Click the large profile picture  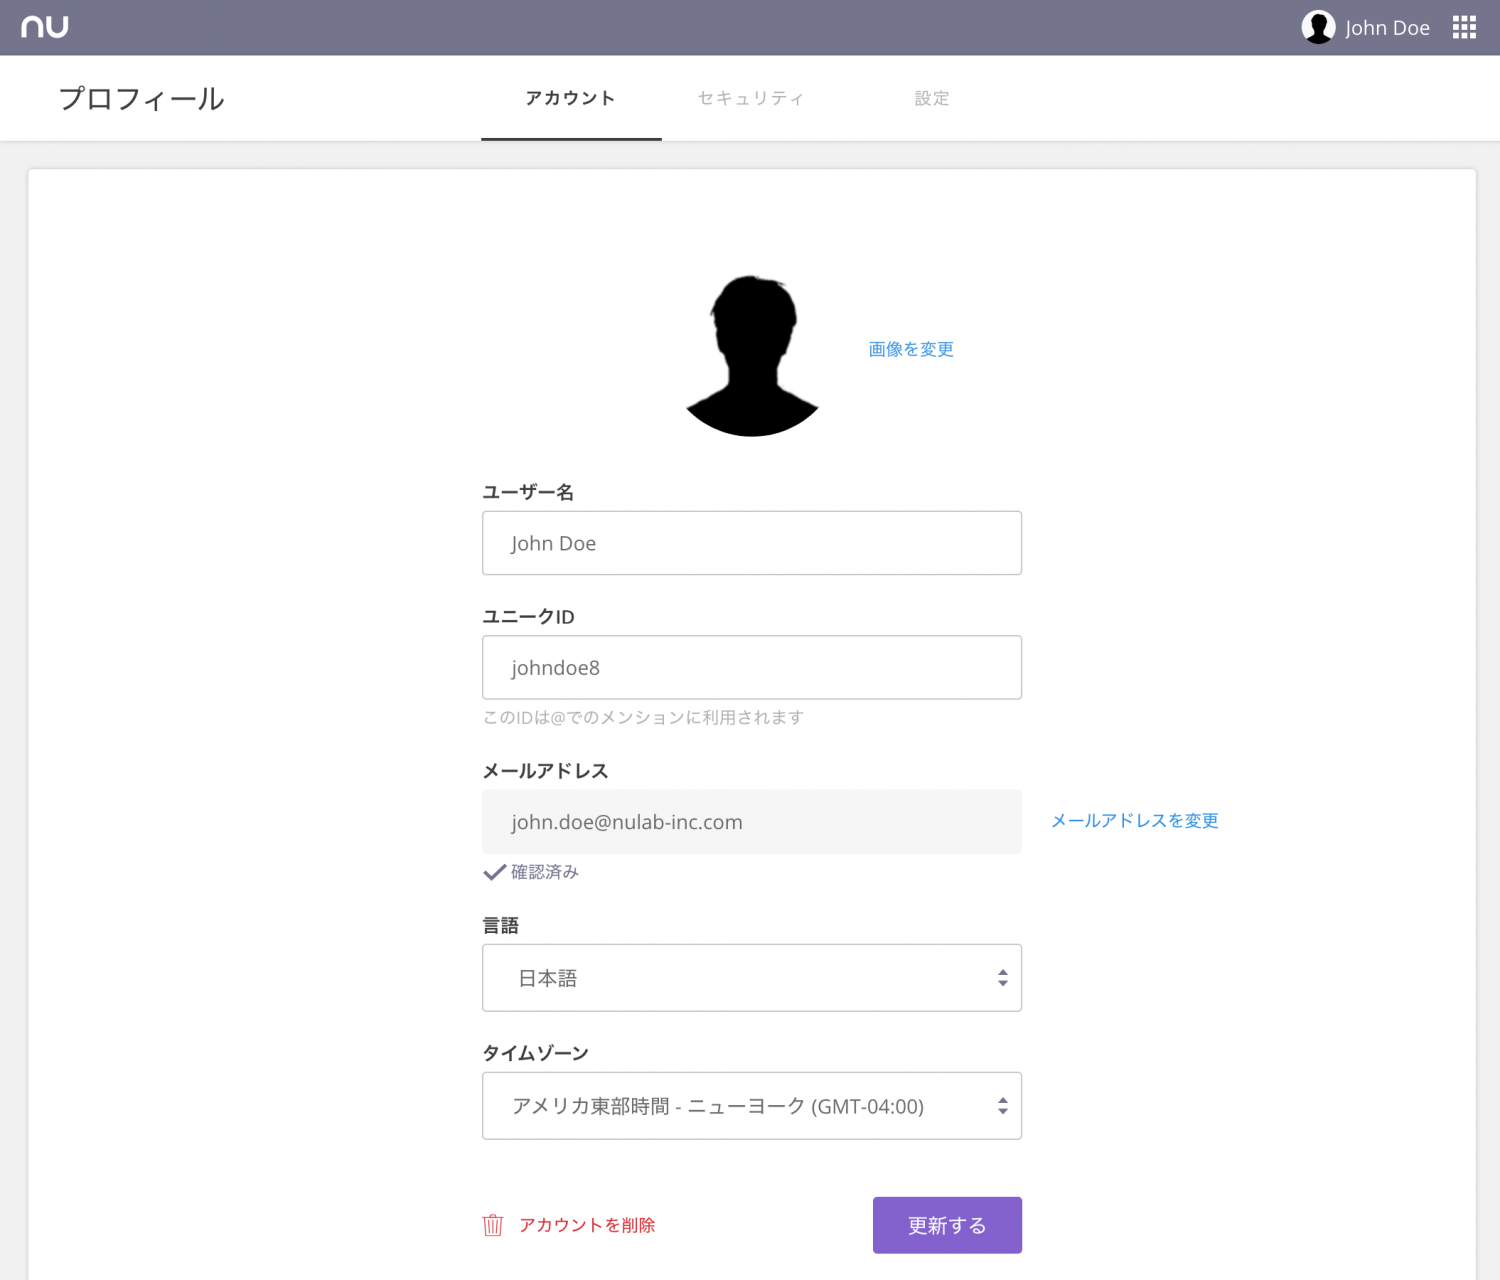point(752,356)
